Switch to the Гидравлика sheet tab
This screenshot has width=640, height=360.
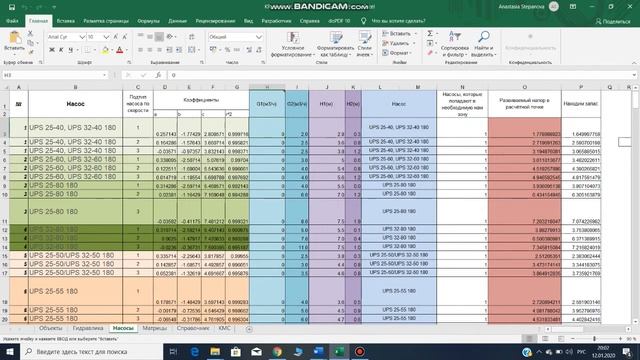[x=88, y=328]
